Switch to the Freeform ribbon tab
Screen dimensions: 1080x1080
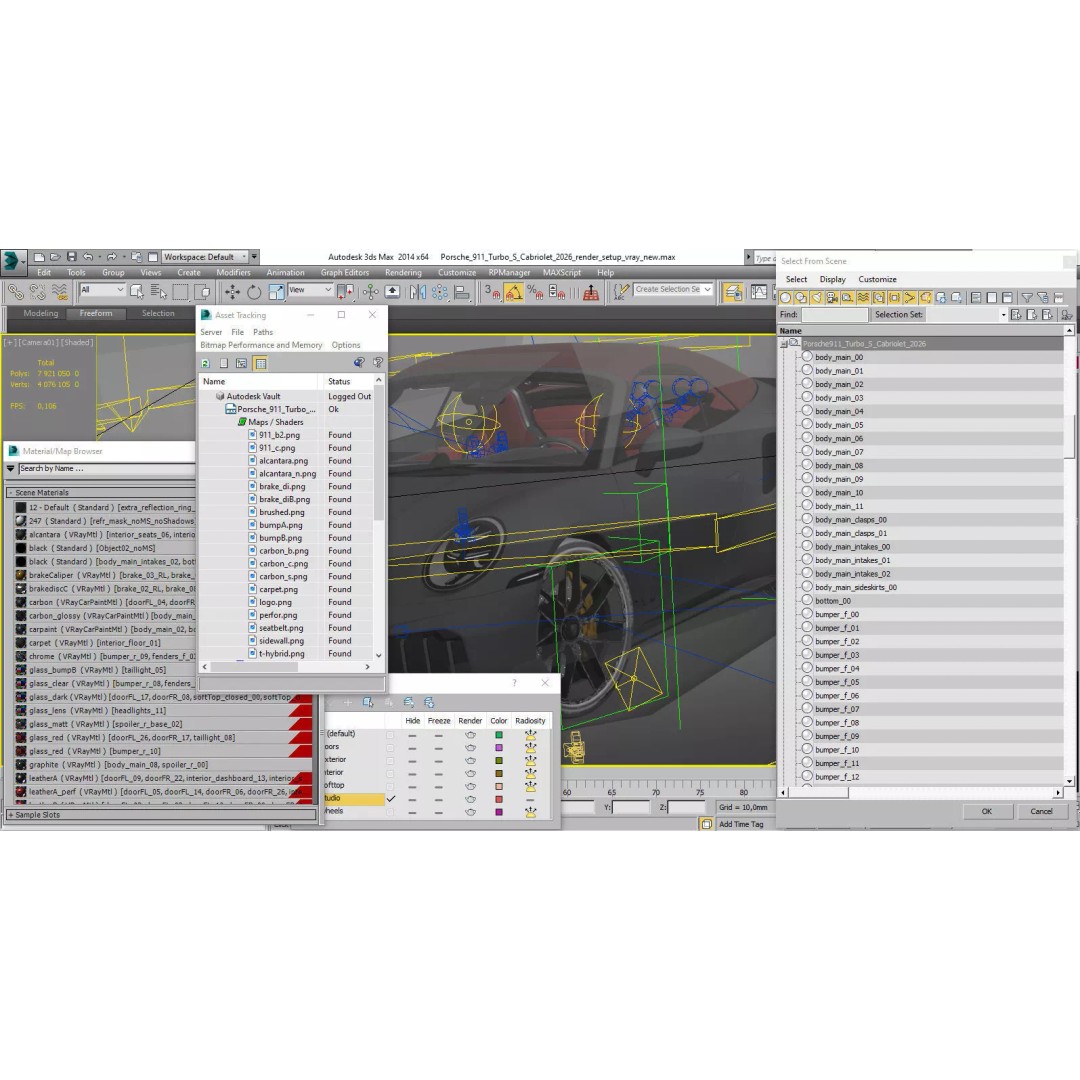[x=96, y=313]
